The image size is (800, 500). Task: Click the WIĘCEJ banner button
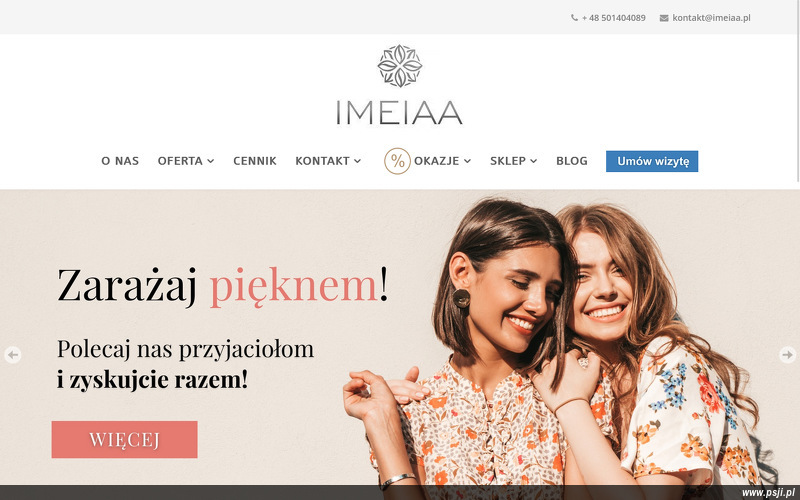[x=124, y=439]
